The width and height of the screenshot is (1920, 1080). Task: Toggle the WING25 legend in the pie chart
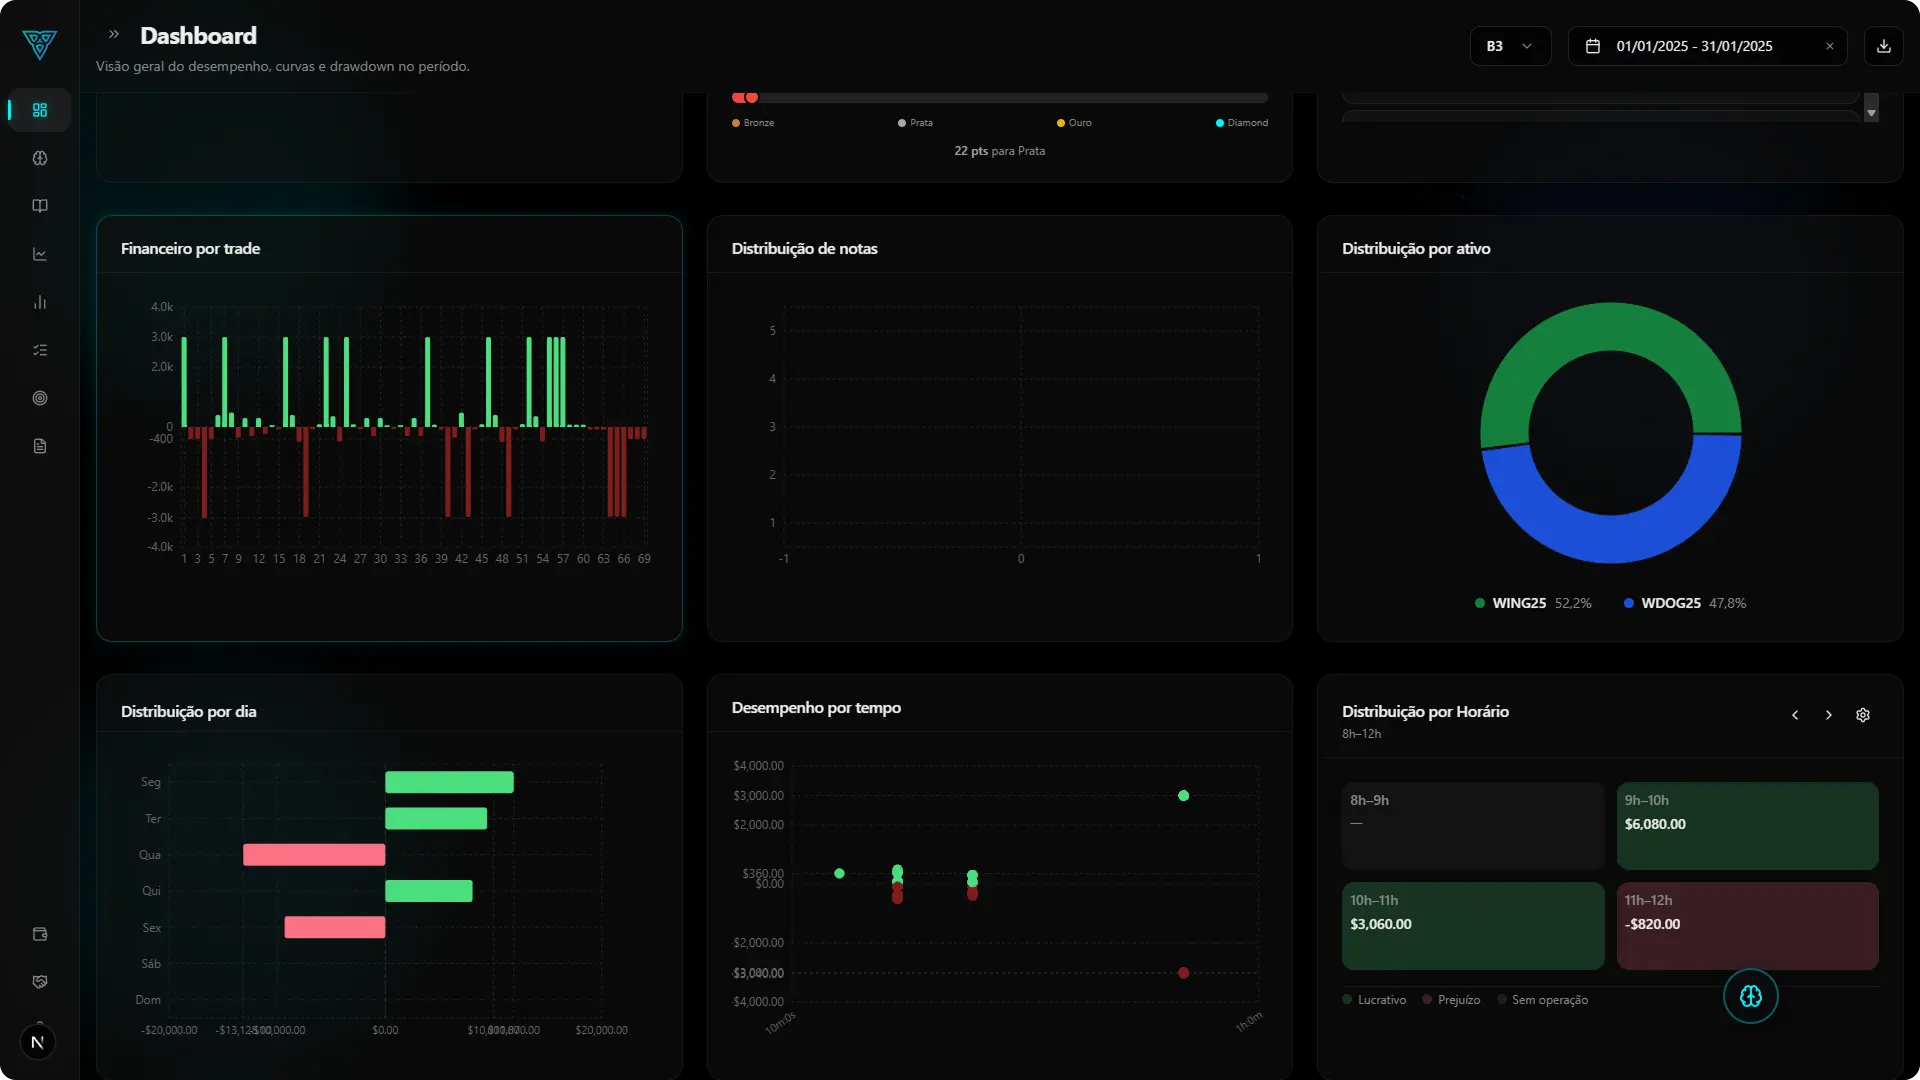tap(1519, 603)
